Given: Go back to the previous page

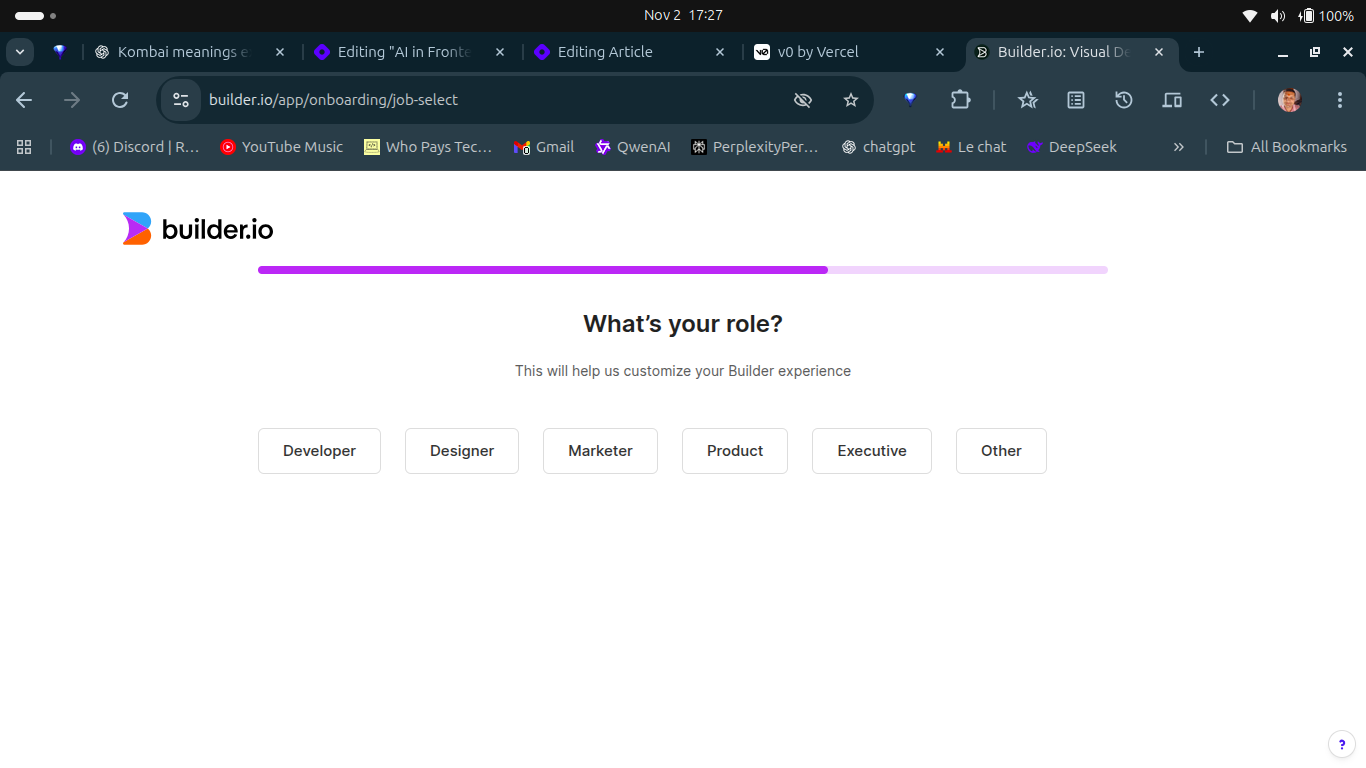Looking at the screenshot, I should [x=24, y=100].
